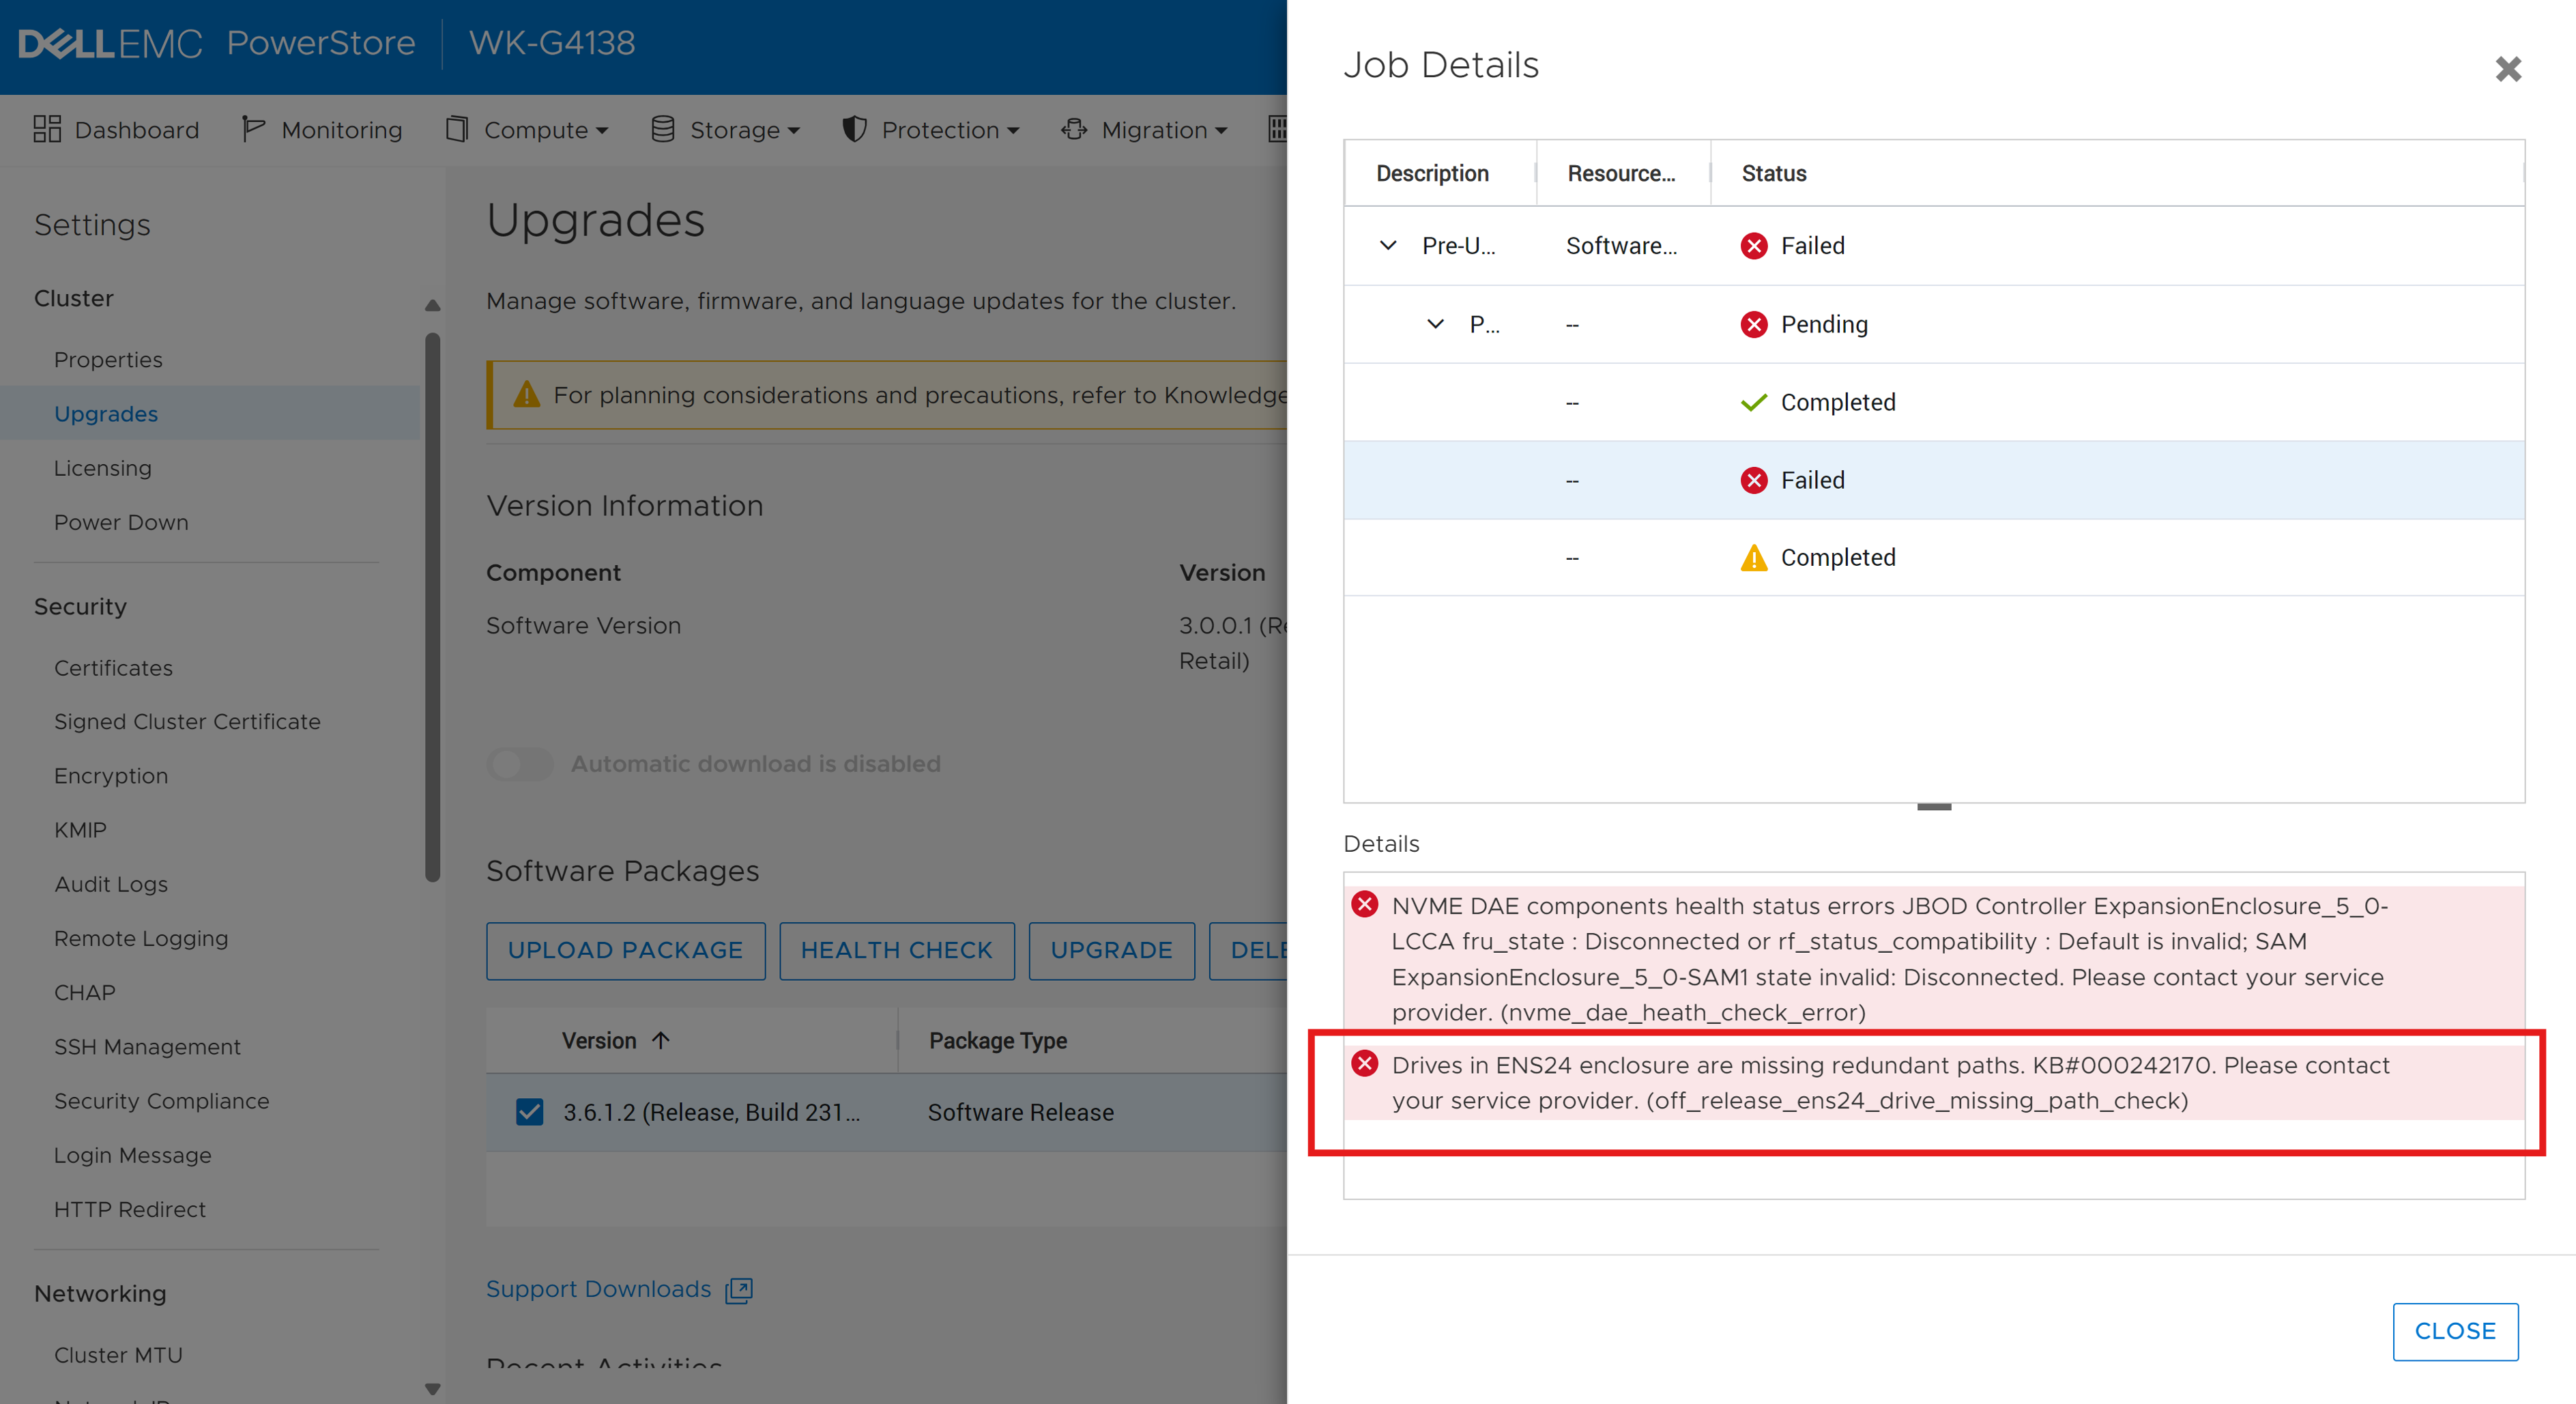
Task: Click the red error icon beside the Pending step
Action: (x=1754, y=324)
